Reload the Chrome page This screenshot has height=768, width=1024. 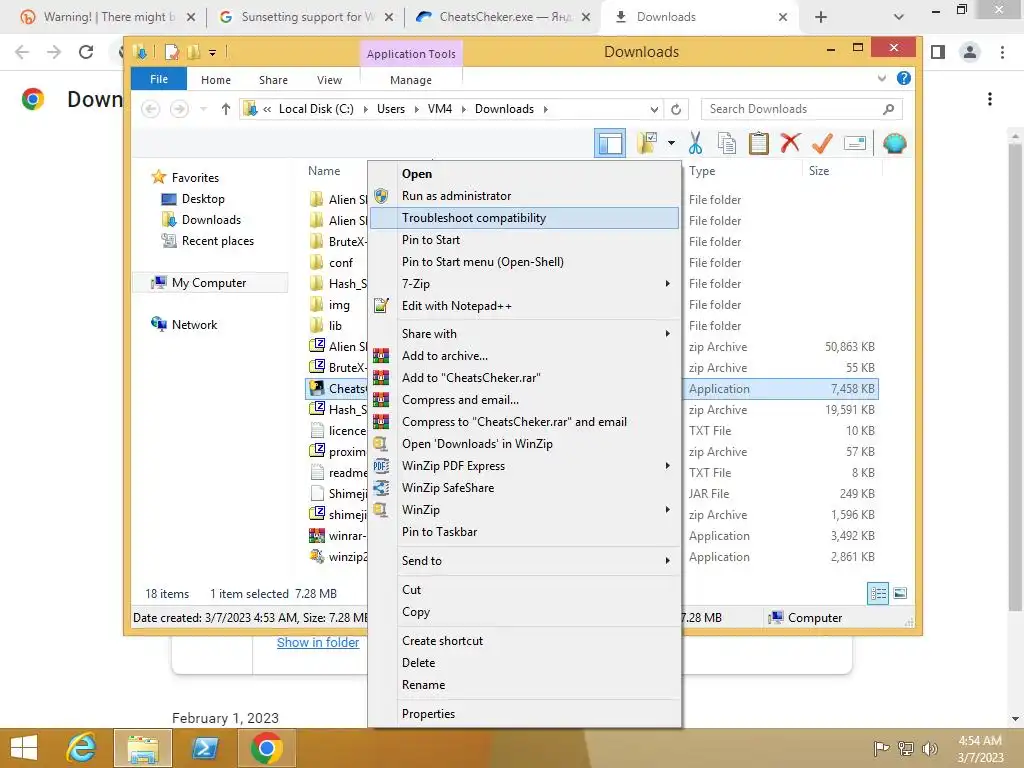click(86, 52)
